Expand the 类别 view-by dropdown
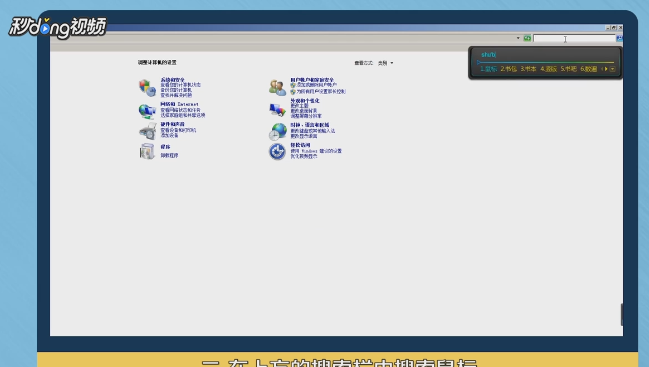This screenshot has width=649, height=367. [385, 63]
